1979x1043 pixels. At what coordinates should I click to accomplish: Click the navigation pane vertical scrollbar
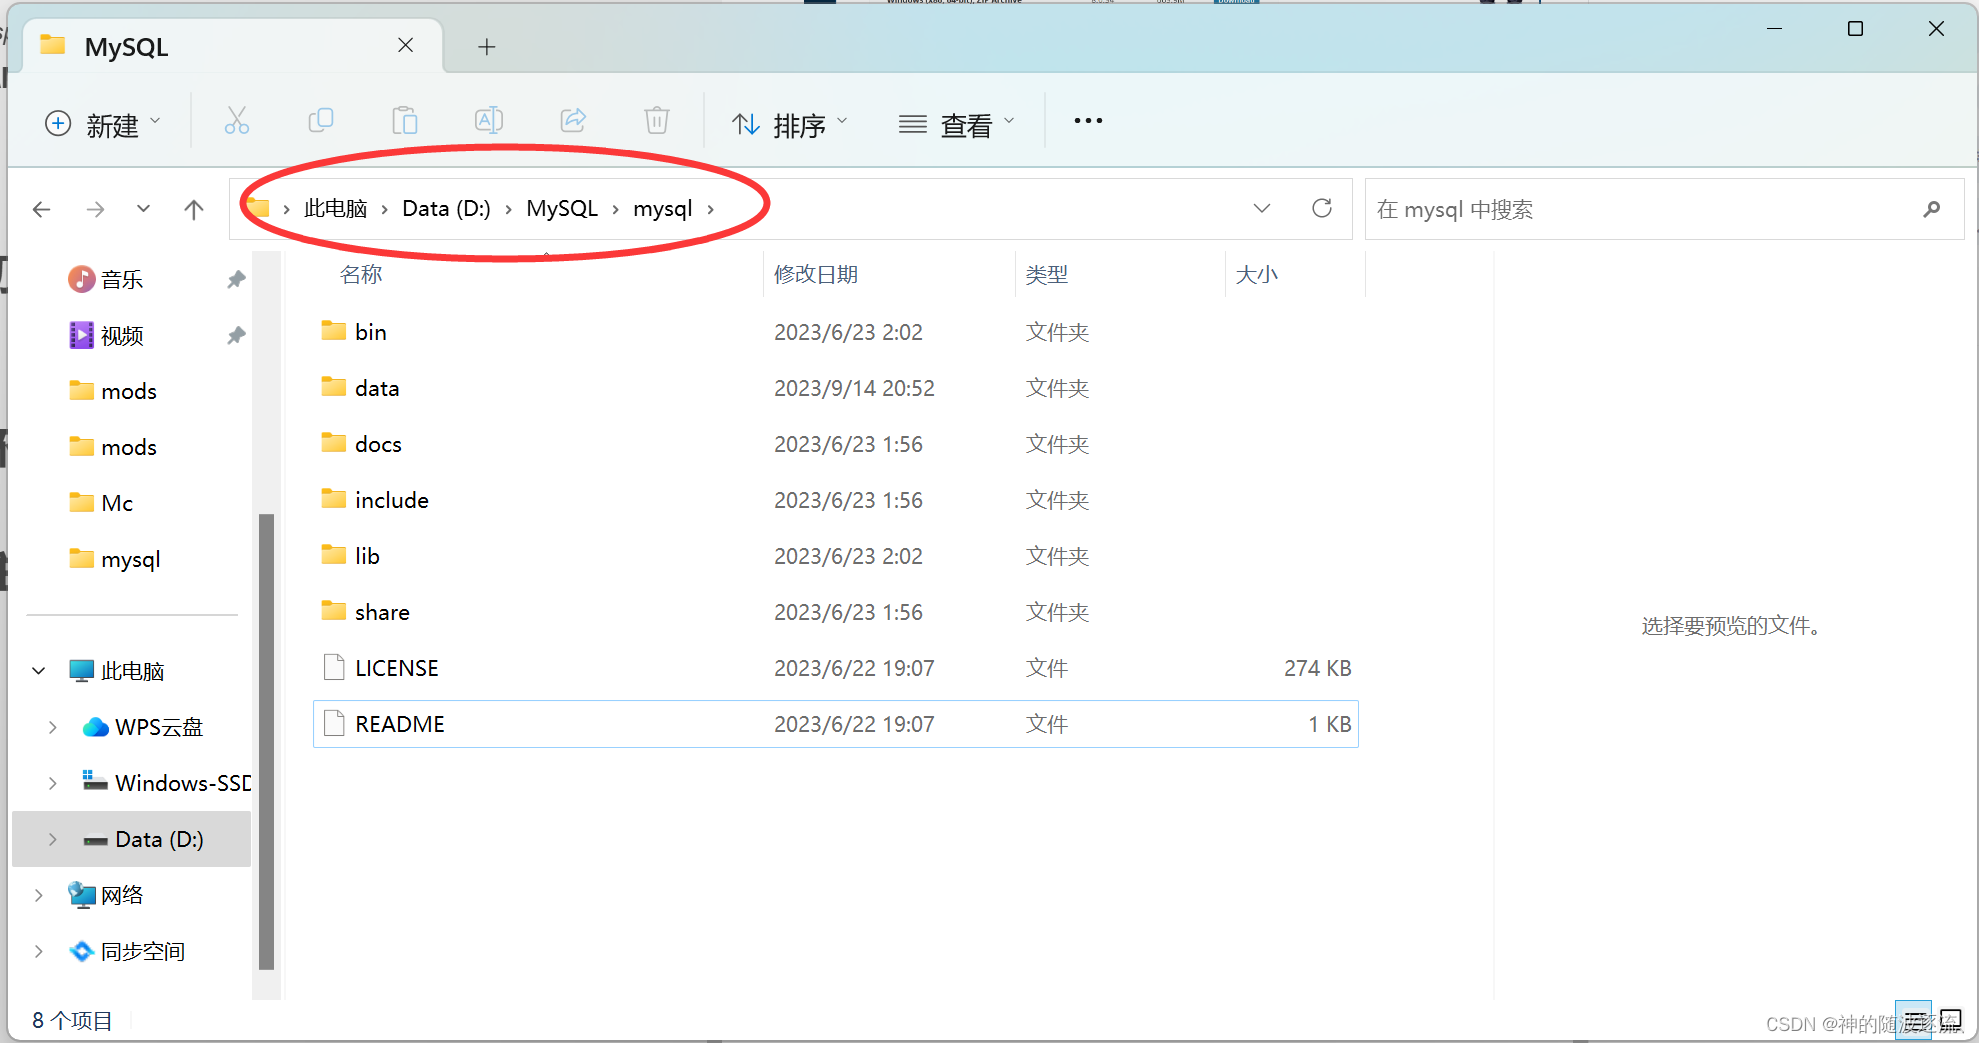(x=266, y=740)
